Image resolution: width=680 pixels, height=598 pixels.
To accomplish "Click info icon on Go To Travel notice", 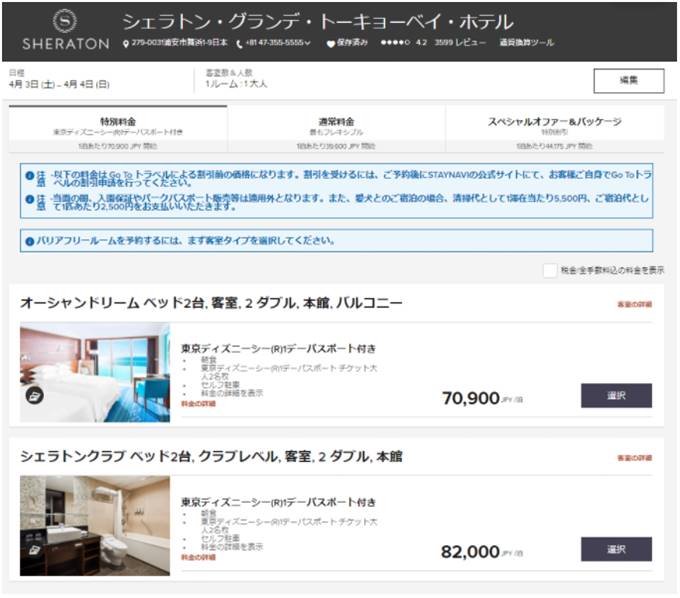I will point(29,175).
